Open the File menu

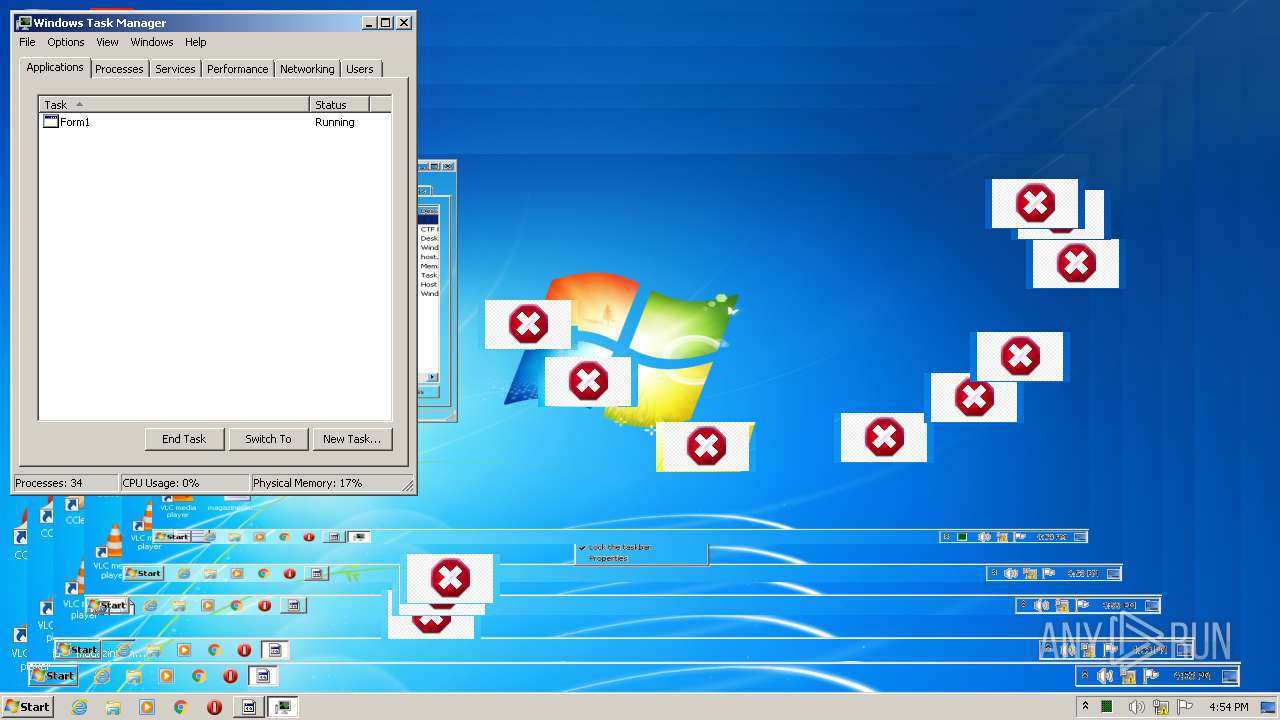pyautogui.click(x=27, y=42)
